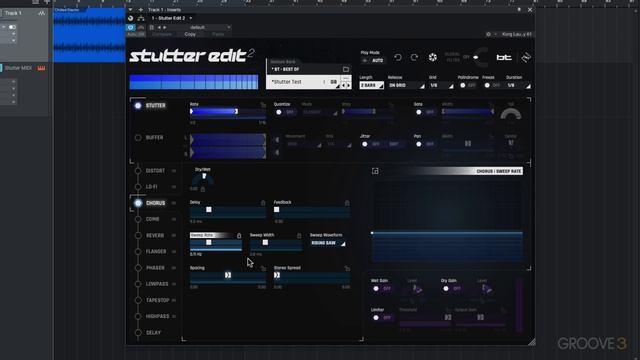Toggle the Freeze switch
Screen dimensions: 640x360
pyautogui.click(x=492, y=85)
